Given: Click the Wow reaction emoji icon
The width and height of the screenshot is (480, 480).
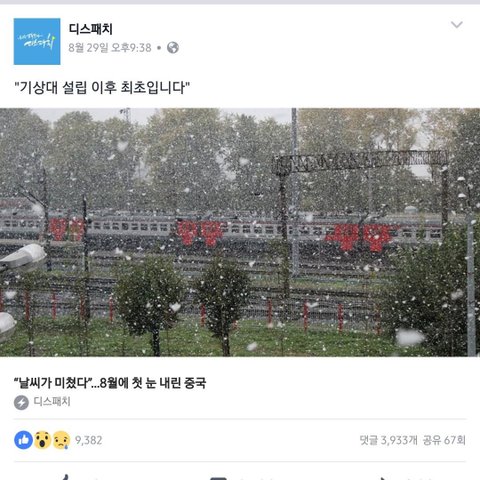Looking at the screenshot, I should click(x=43, y=440).
